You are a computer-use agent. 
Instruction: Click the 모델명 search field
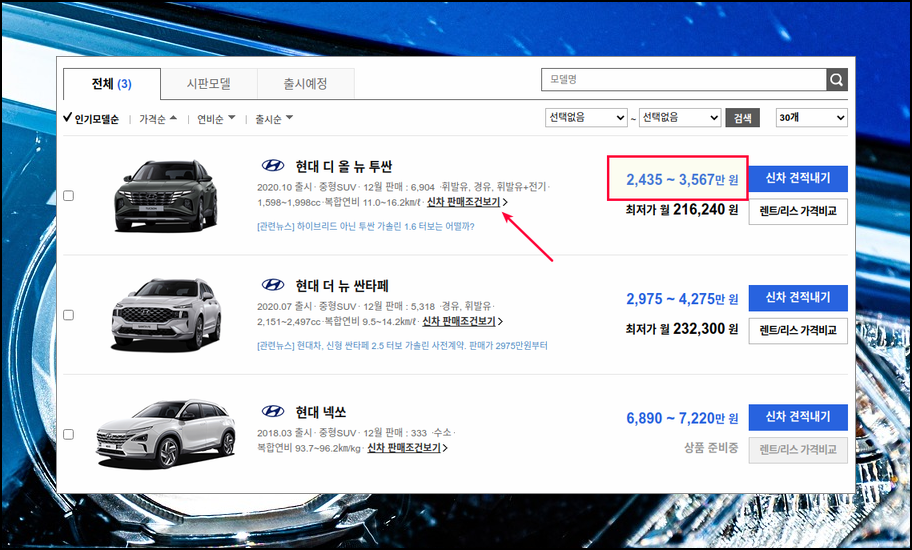tap(683, 80)
